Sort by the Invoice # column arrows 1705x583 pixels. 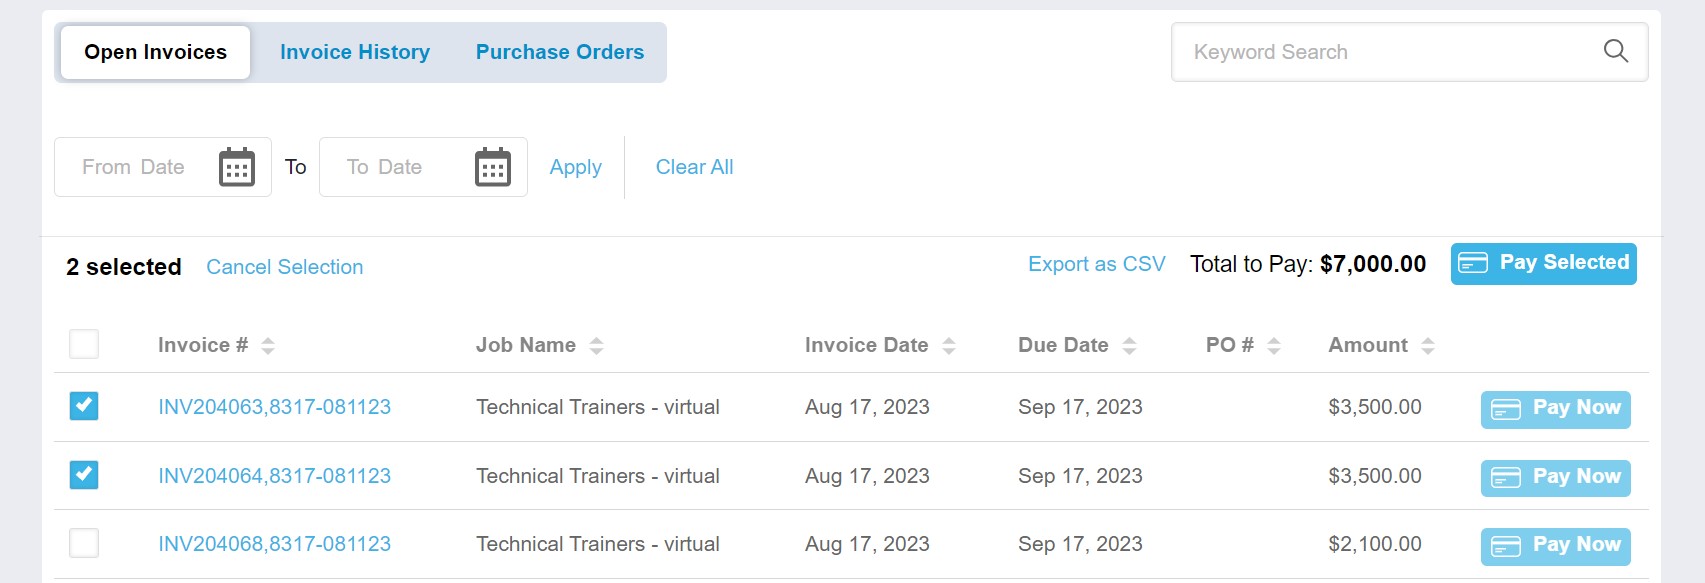tap(267, 344)
